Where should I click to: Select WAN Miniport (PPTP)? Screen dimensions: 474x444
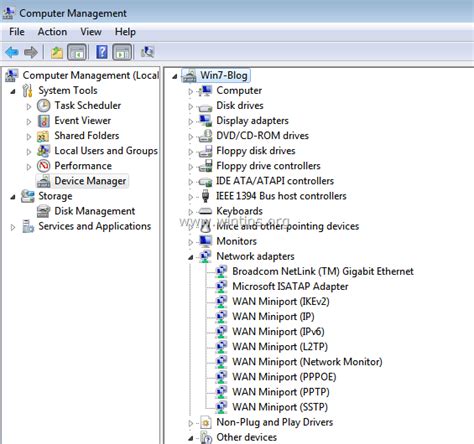coord(281,392)
